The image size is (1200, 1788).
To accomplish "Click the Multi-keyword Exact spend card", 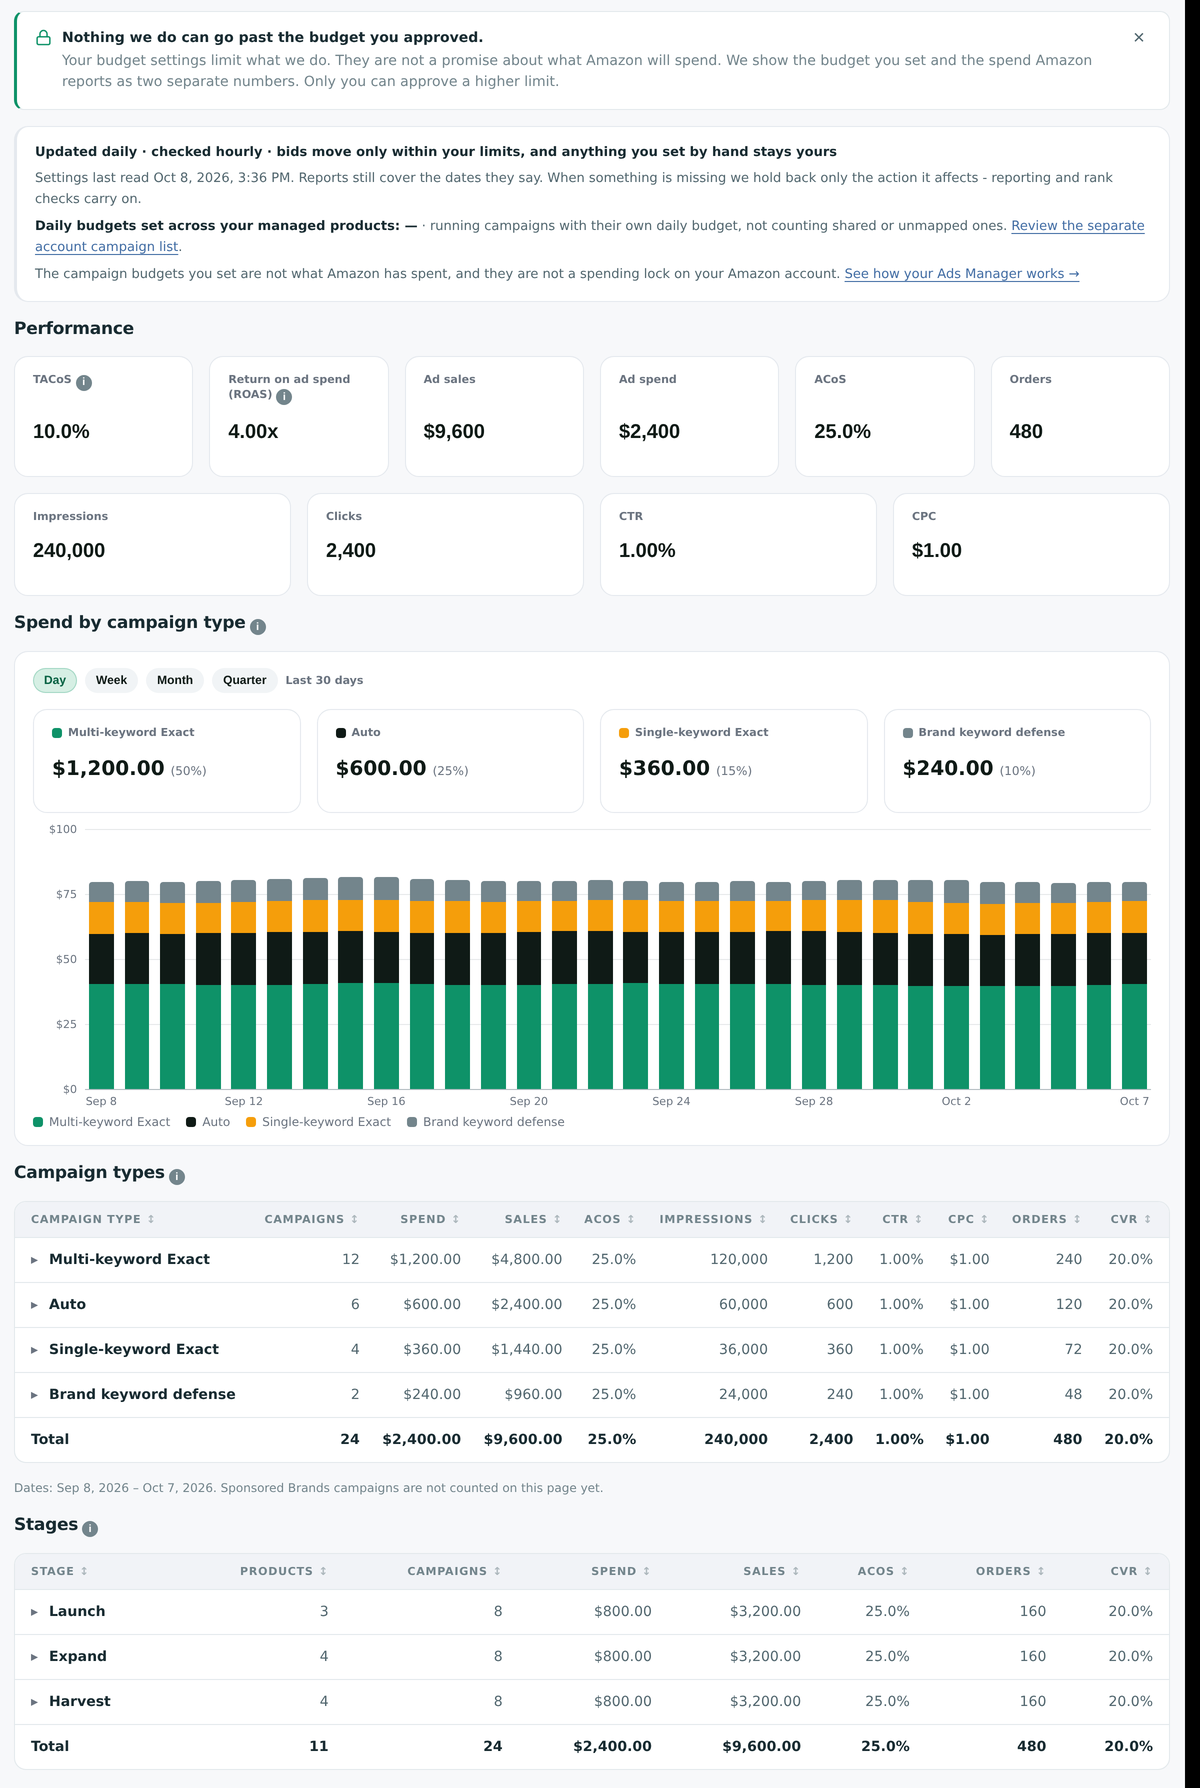I will 167,761.
